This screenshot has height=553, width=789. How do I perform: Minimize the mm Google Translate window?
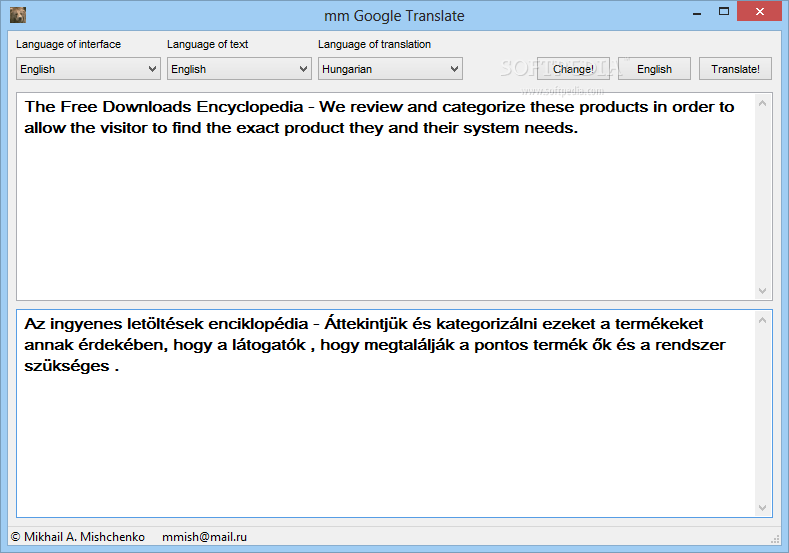[x=697, y=13]
